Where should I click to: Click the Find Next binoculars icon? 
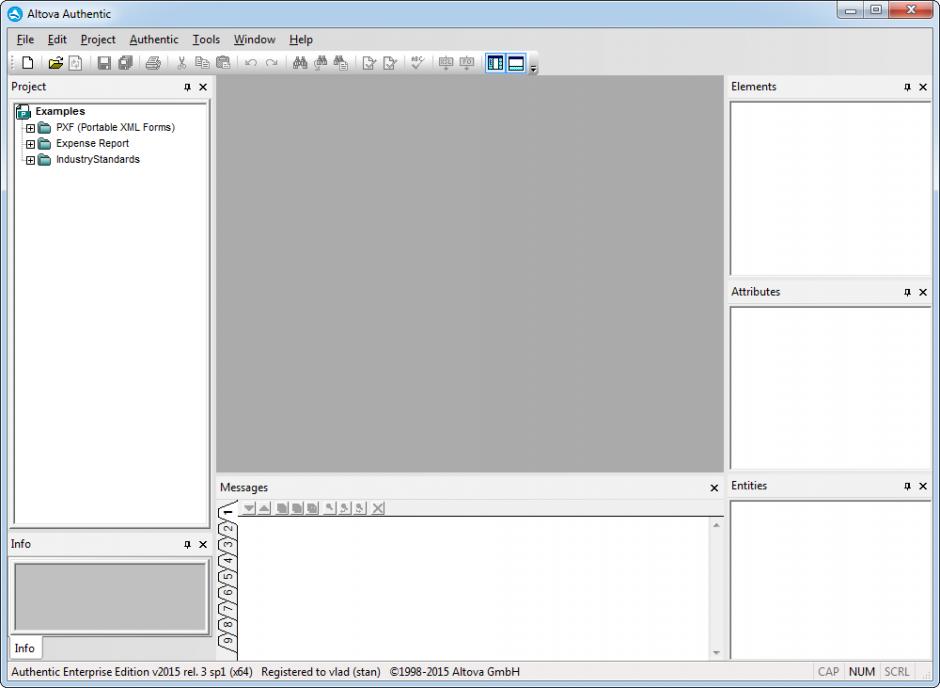(321, 63)
